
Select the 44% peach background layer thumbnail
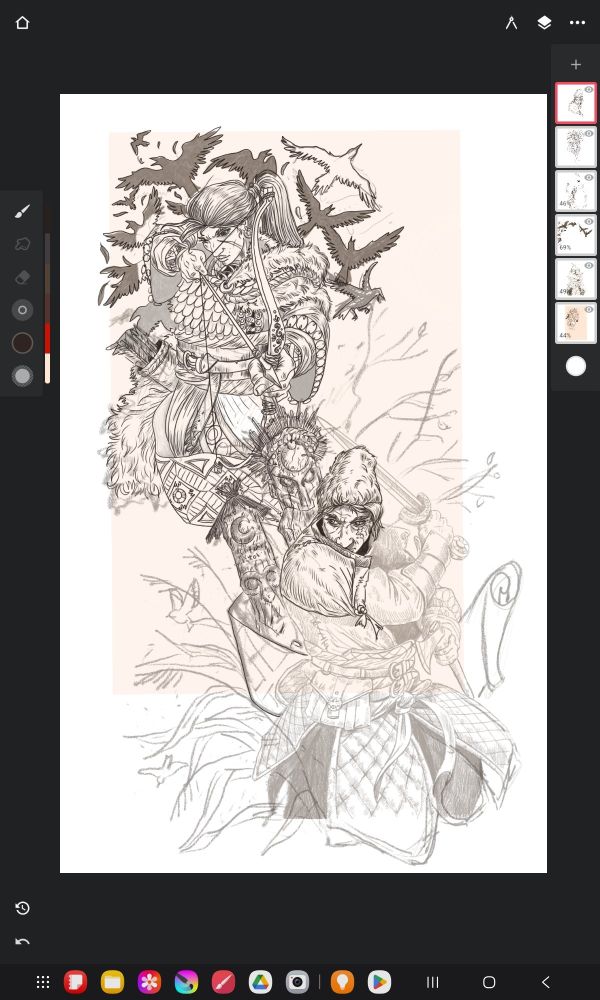[576, 323]
